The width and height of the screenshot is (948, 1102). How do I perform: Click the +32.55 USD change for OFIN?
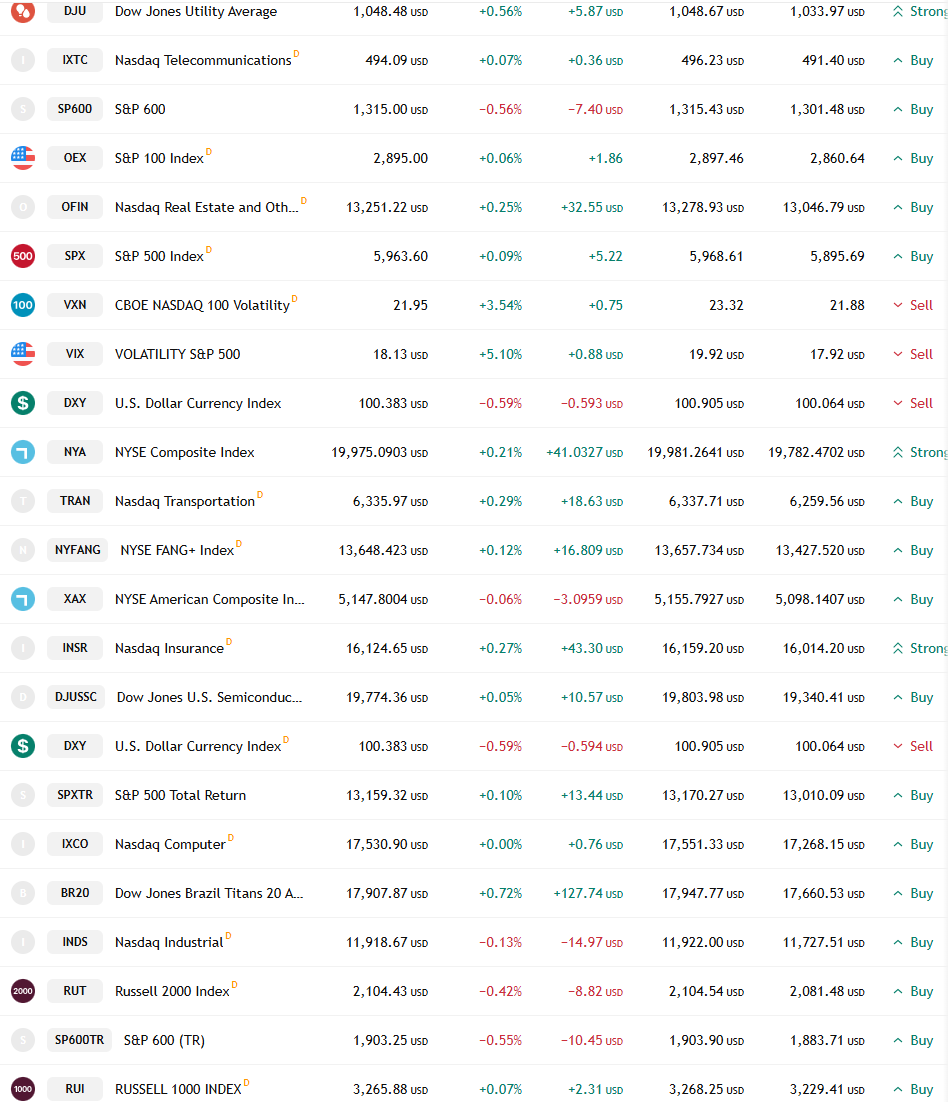pyautogui.click(x=592, y=207)
